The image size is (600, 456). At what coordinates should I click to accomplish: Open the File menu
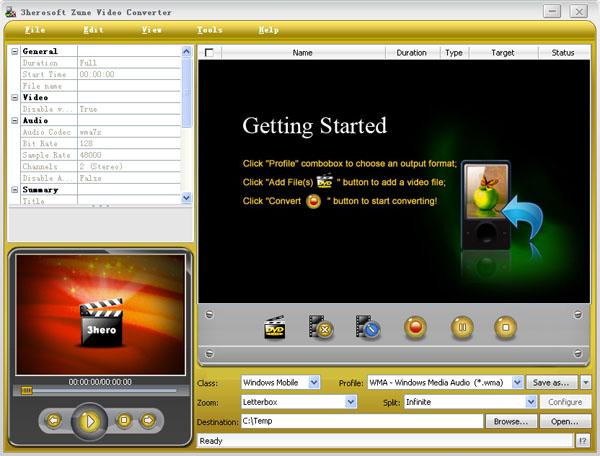[x=35, y=30]
